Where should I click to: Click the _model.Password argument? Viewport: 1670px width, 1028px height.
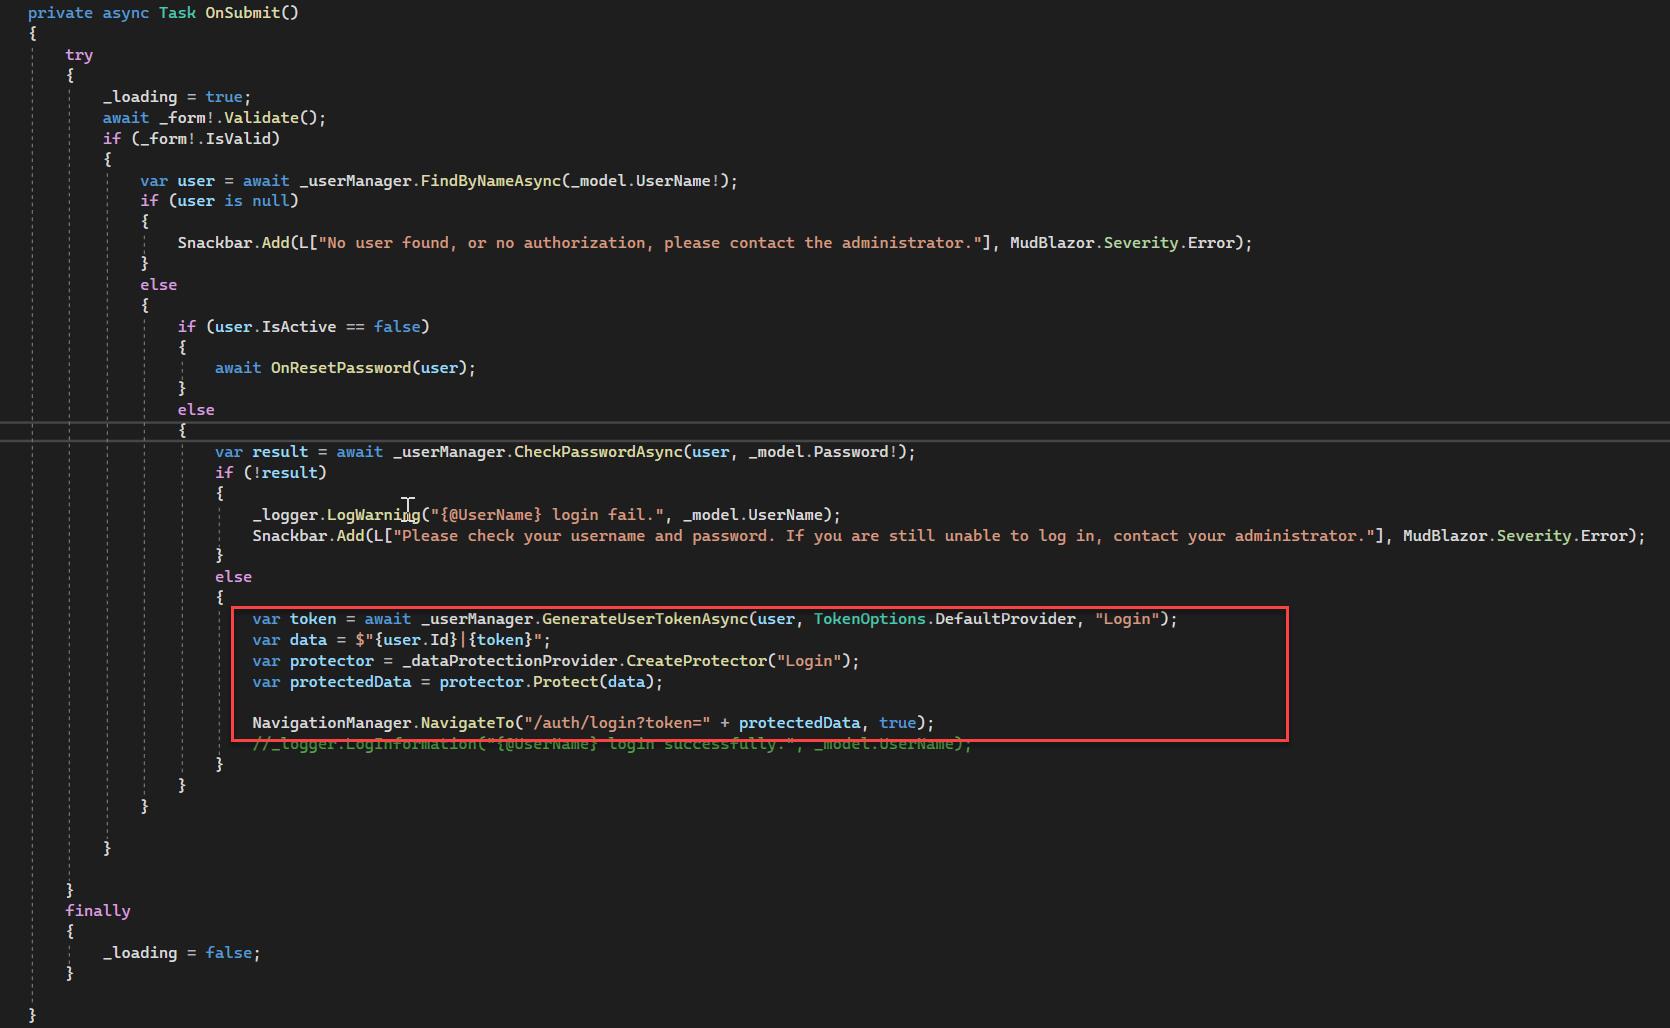pyautogui.click(x=823, y=452)
